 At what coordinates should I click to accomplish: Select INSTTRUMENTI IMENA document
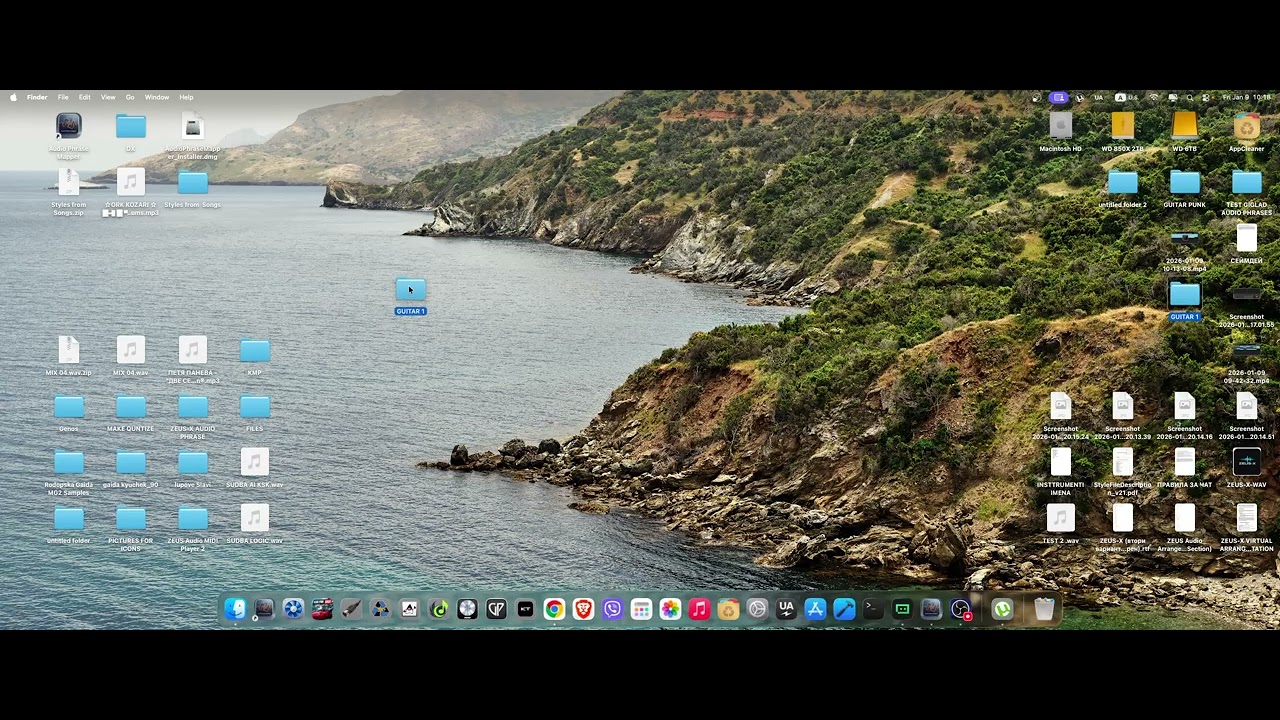click(x=1061, y=462)
